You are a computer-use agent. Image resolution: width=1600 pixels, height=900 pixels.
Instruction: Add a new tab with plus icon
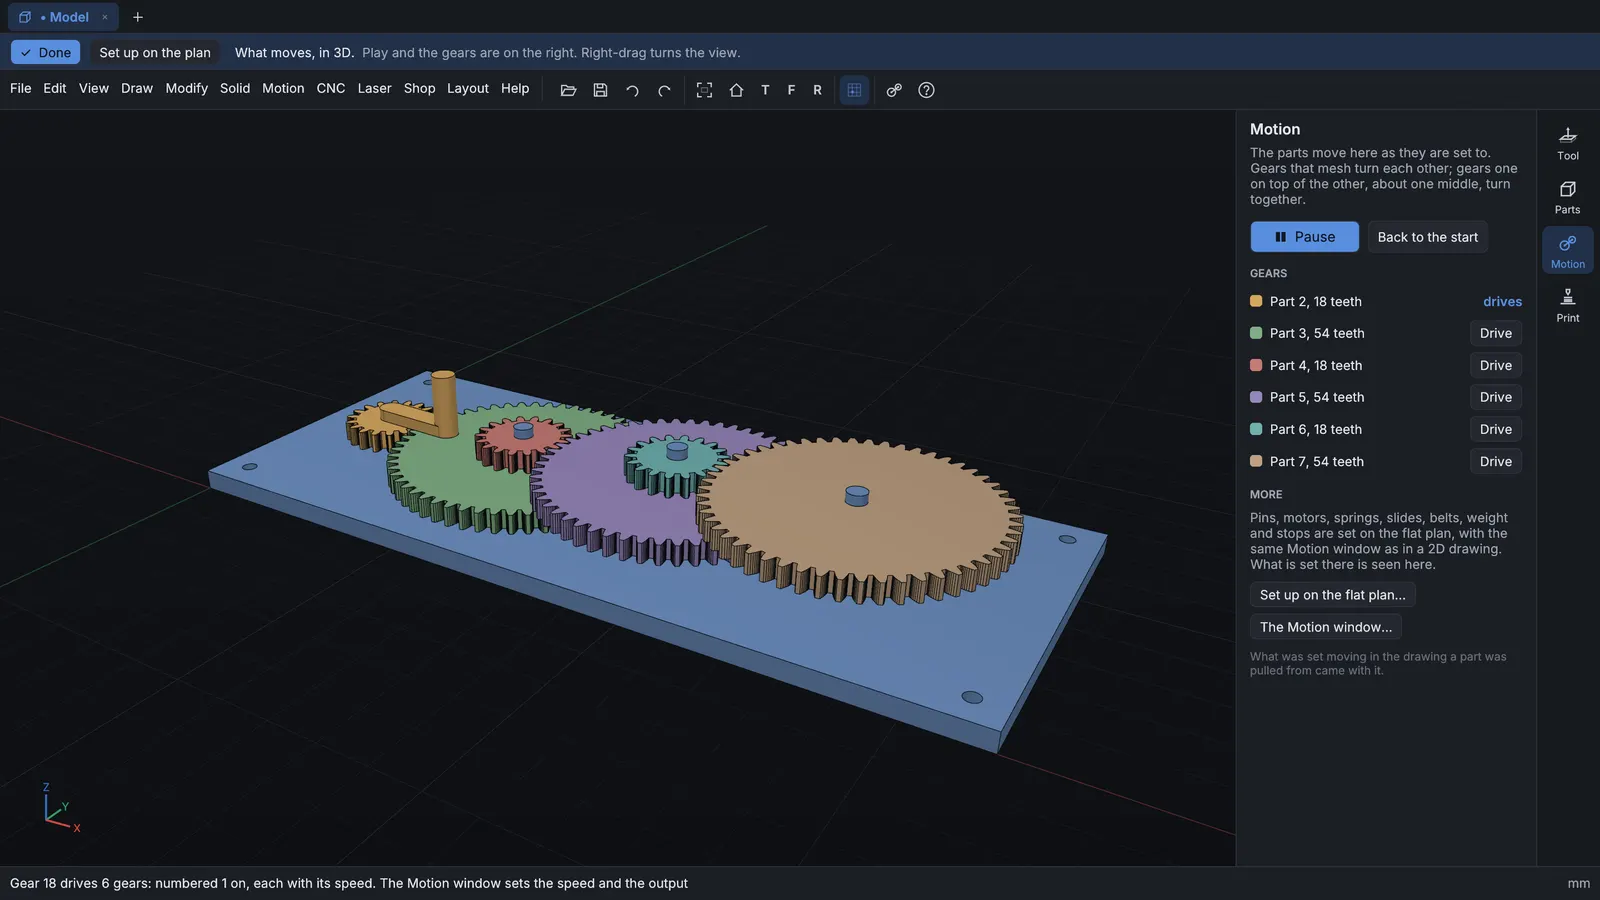[138, 17]
